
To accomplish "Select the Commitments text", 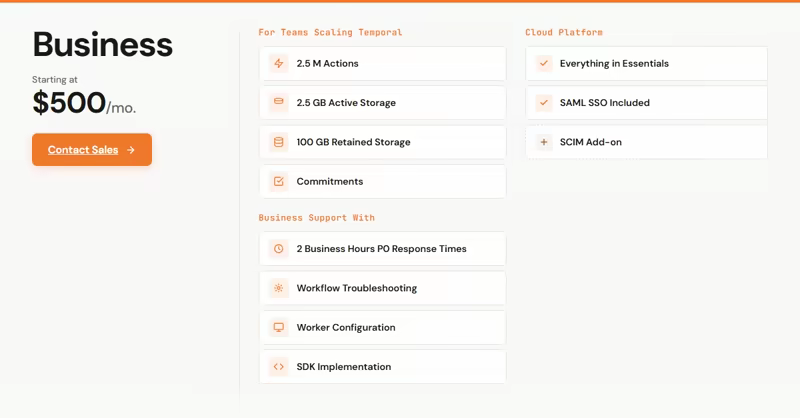I will (x=330, y=181).
